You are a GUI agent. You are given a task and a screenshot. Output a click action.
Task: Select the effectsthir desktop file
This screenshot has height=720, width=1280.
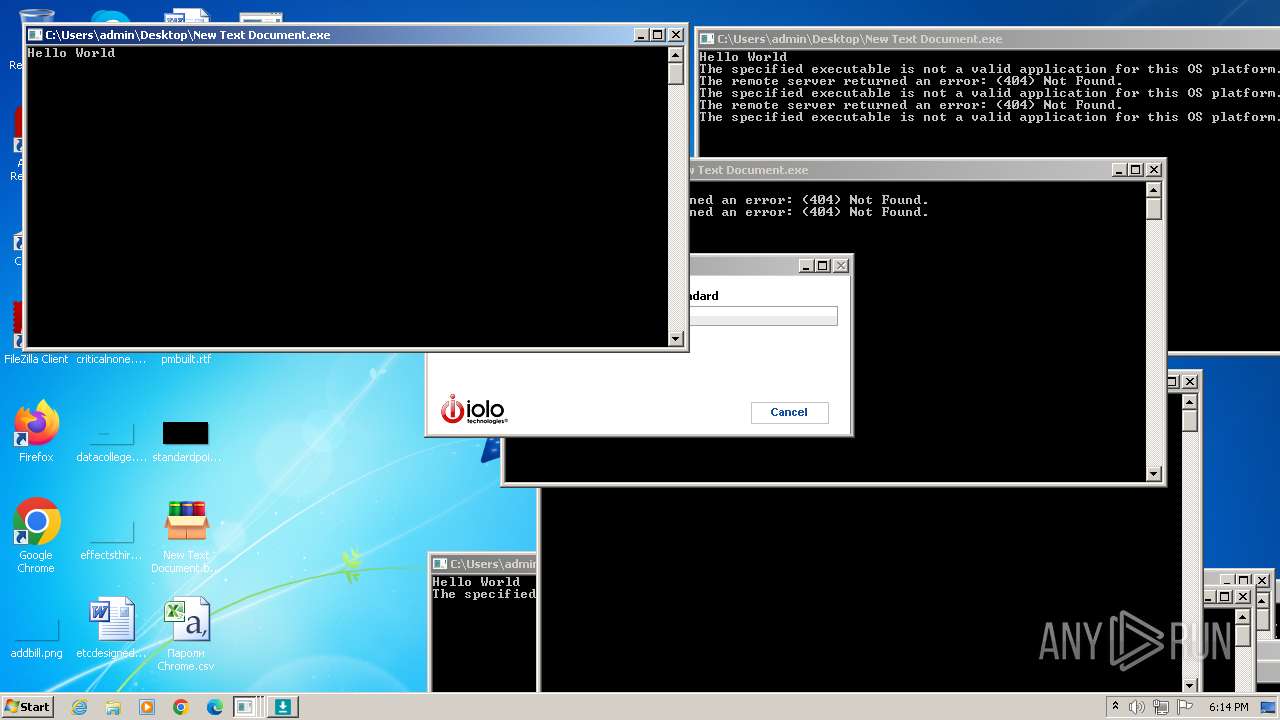click(x=111, y=538)
